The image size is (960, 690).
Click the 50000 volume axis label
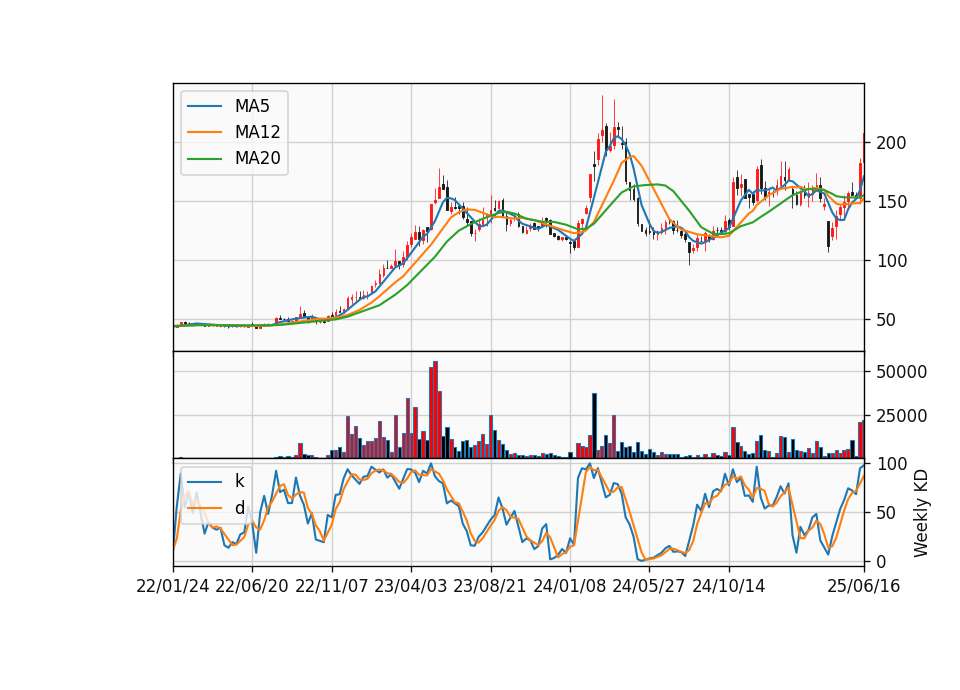[901, 372]
